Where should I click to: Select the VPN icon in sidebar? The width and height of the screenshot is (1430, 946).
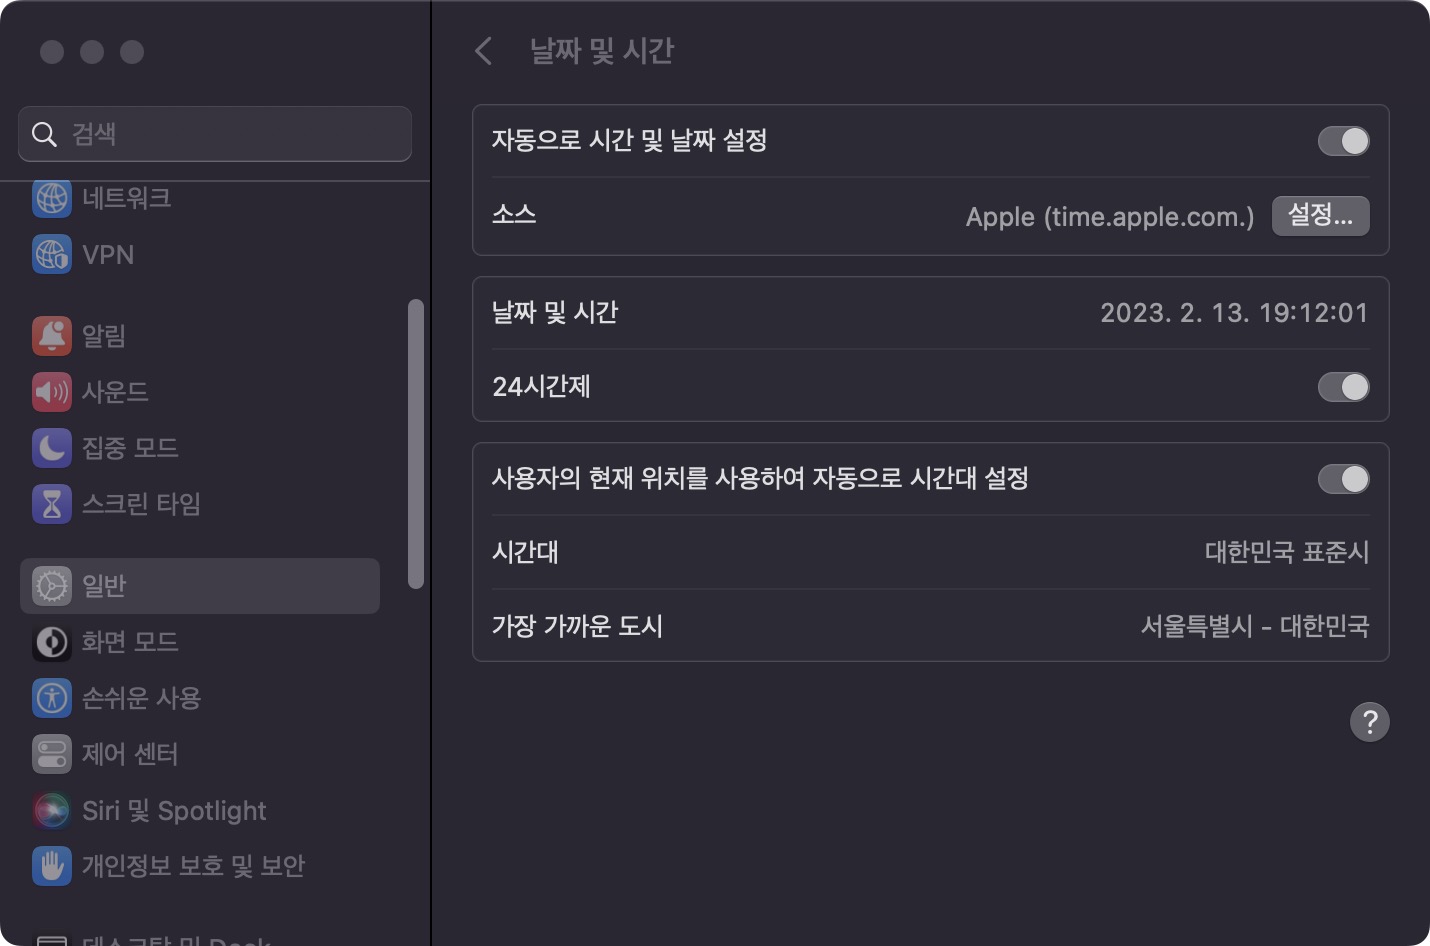[x=51, y=254]
